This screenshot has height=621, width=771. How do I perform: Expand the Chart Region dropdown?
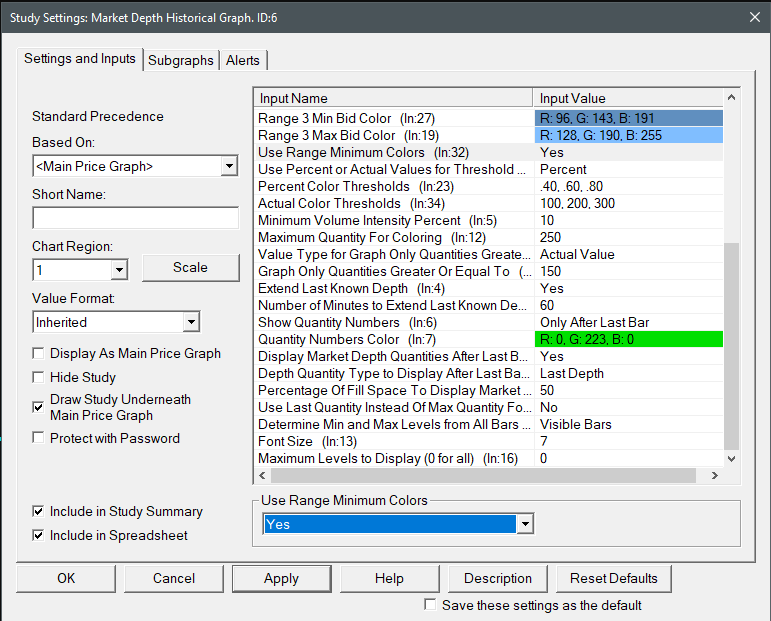click(119, 270)
